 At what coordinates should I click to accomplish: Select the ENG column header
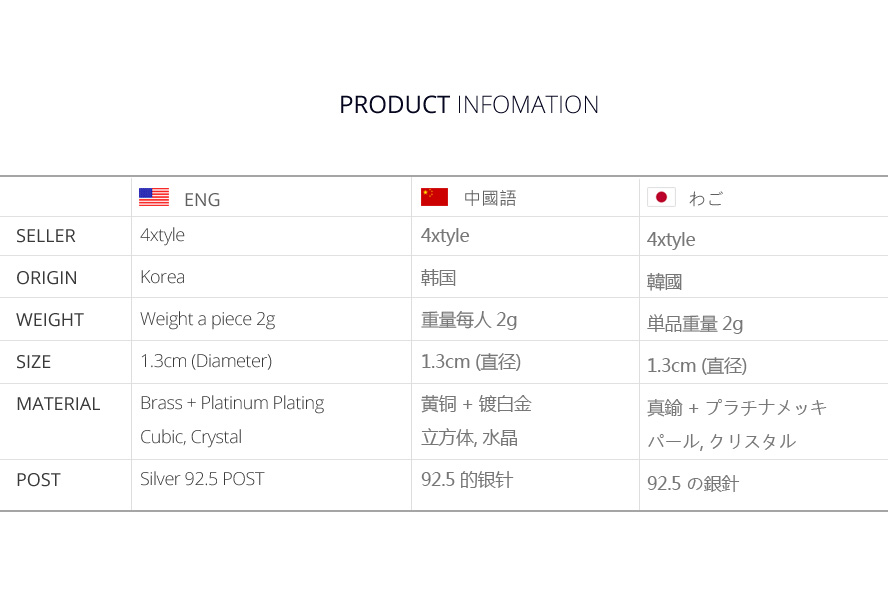pos(202,199)
